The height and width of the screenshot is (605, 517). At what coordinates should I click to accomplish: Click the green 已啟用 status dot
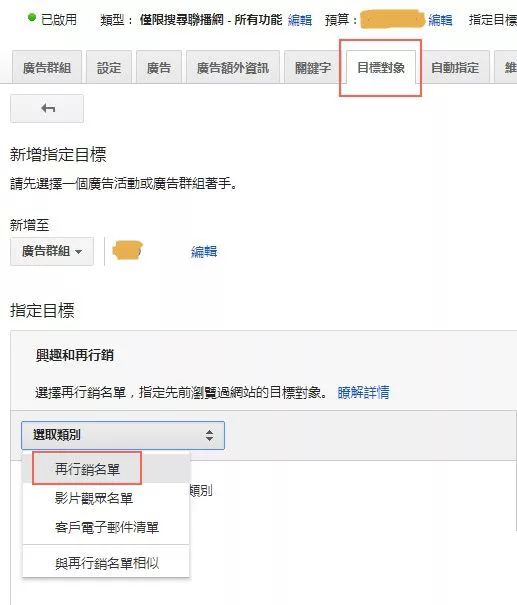[32, 17]
